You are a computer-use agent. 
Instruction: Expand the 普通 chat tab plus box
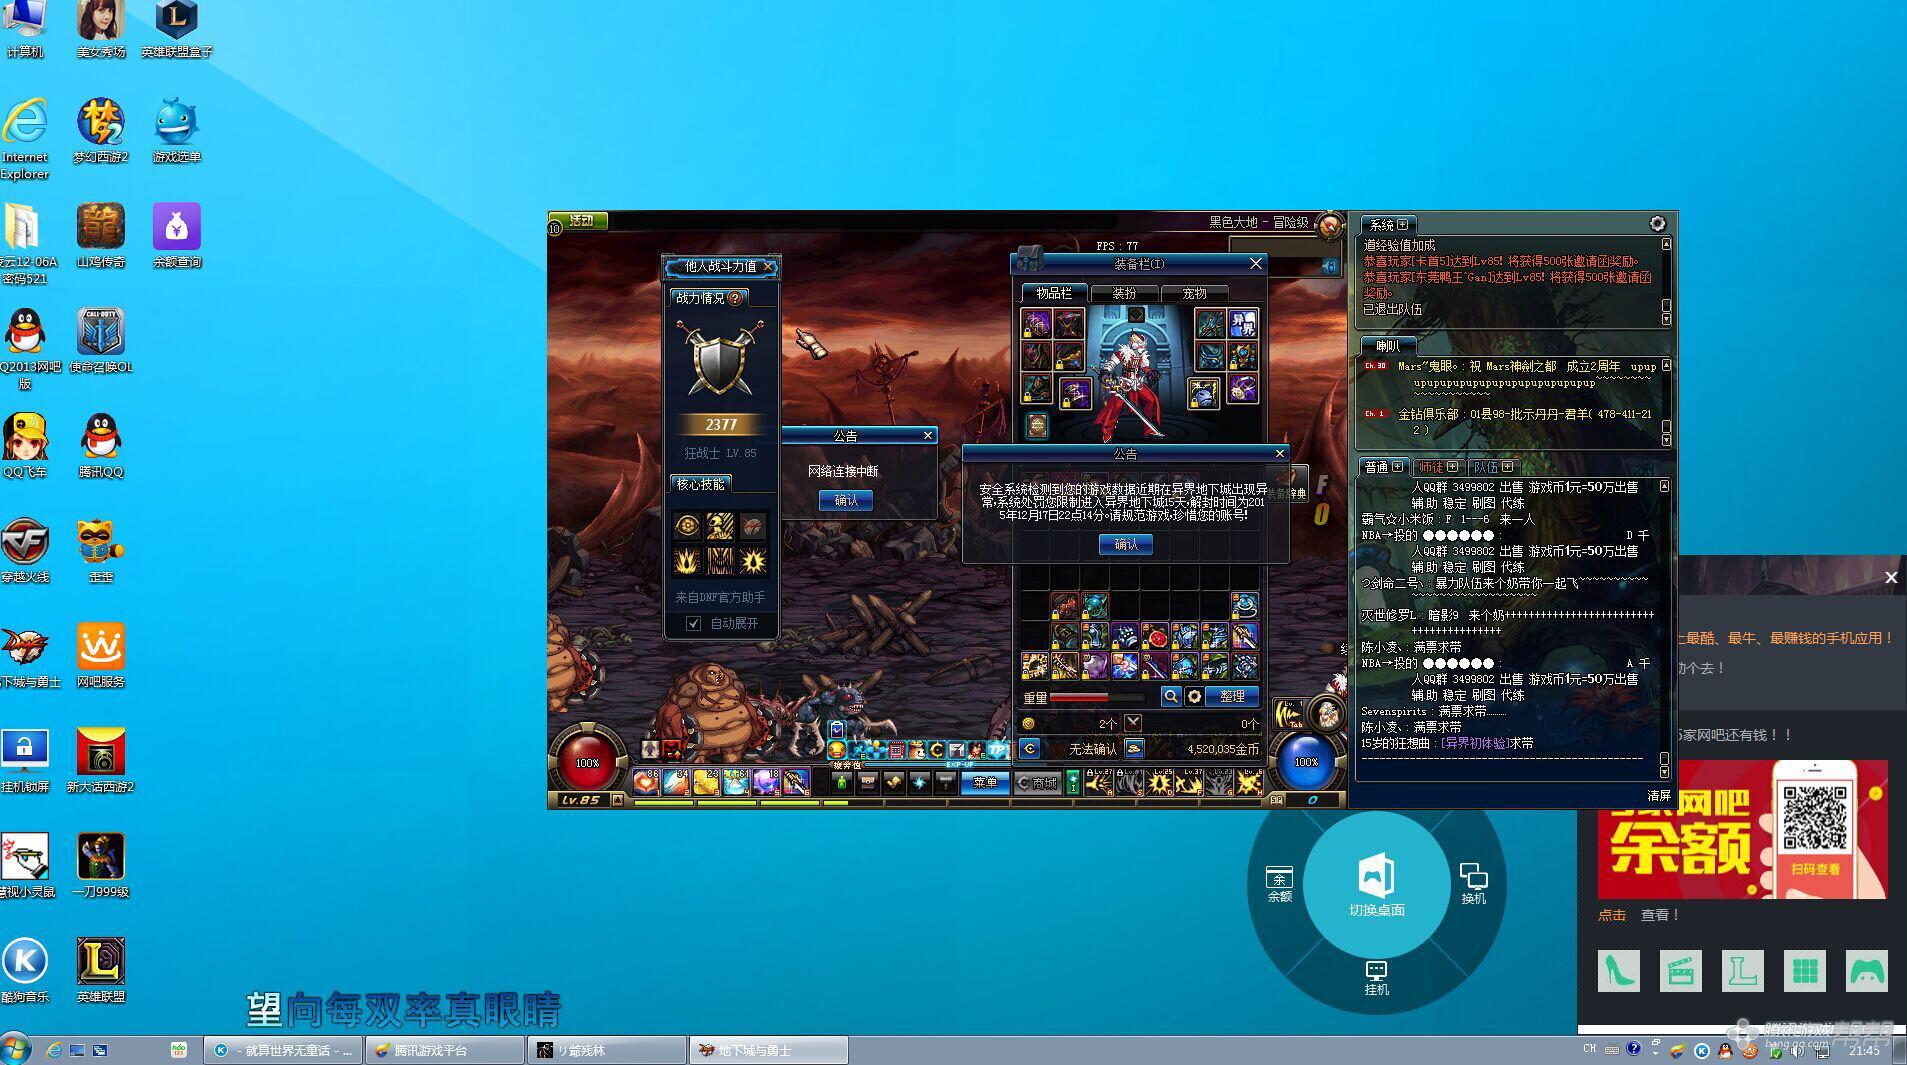(x=1398, y=467)
